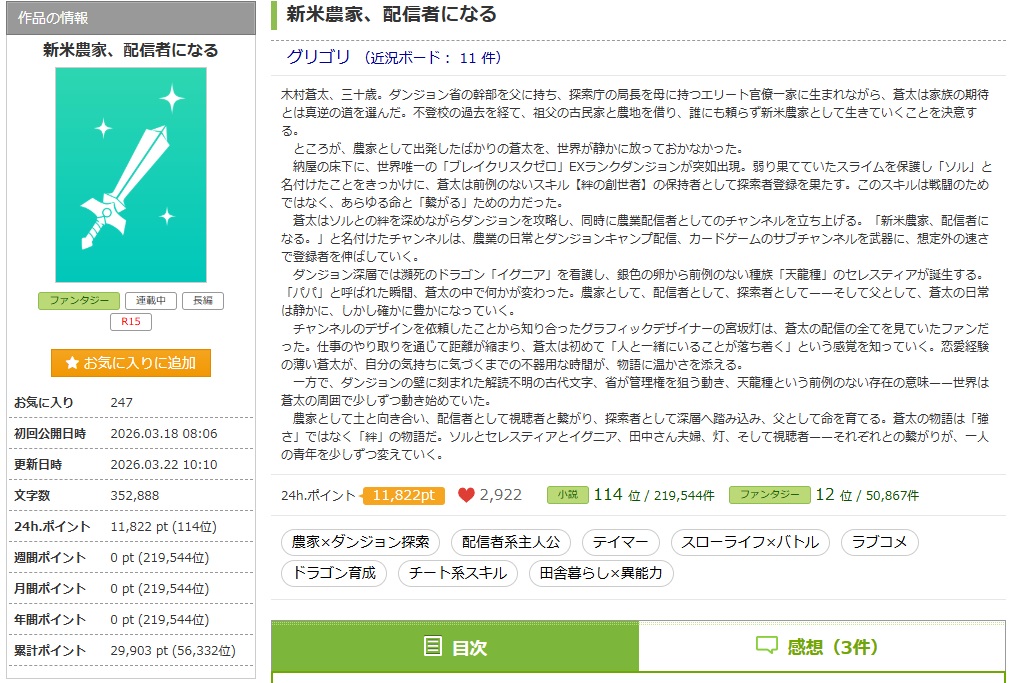Click the R15 rating badge
Screen dimensions: 1011x683
(x=131, y=322)
